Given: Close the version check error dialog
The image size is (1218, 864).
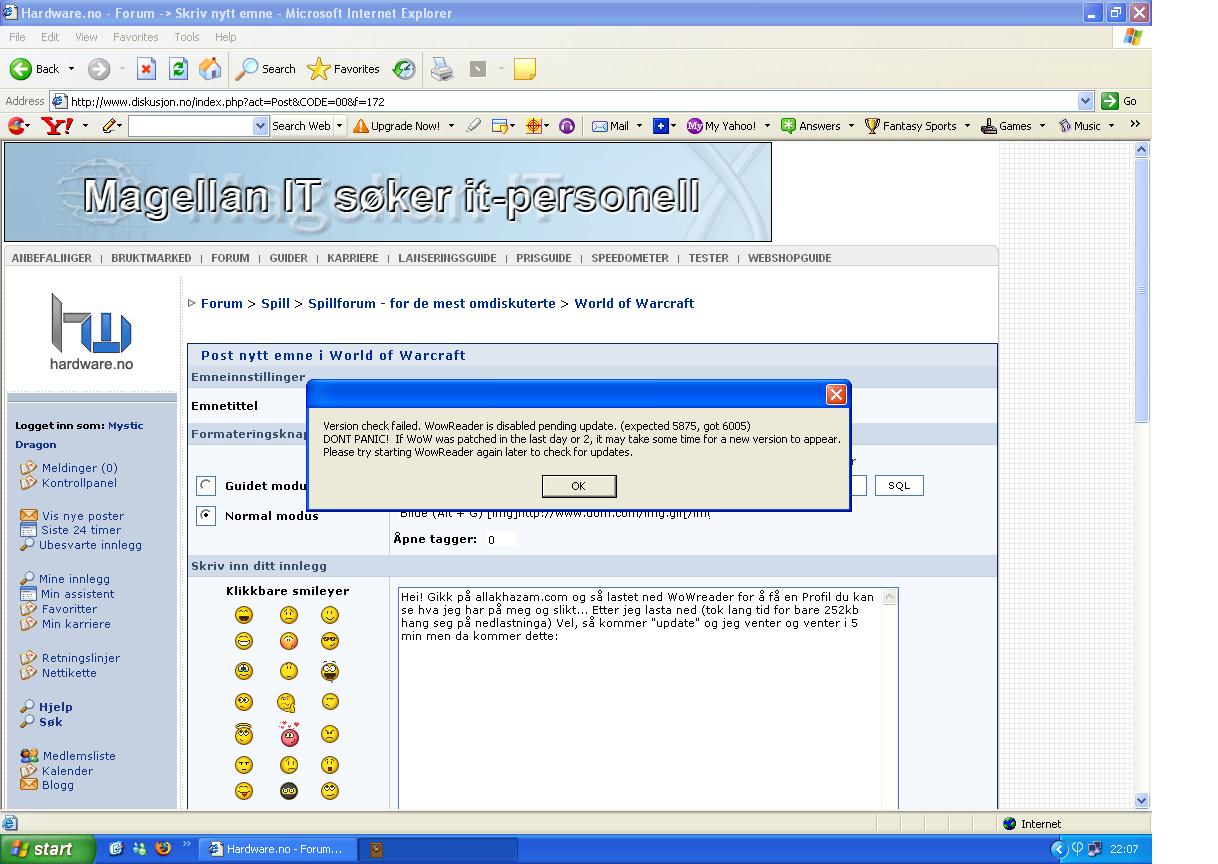Looking at the screenshot, I should [837, 395].
